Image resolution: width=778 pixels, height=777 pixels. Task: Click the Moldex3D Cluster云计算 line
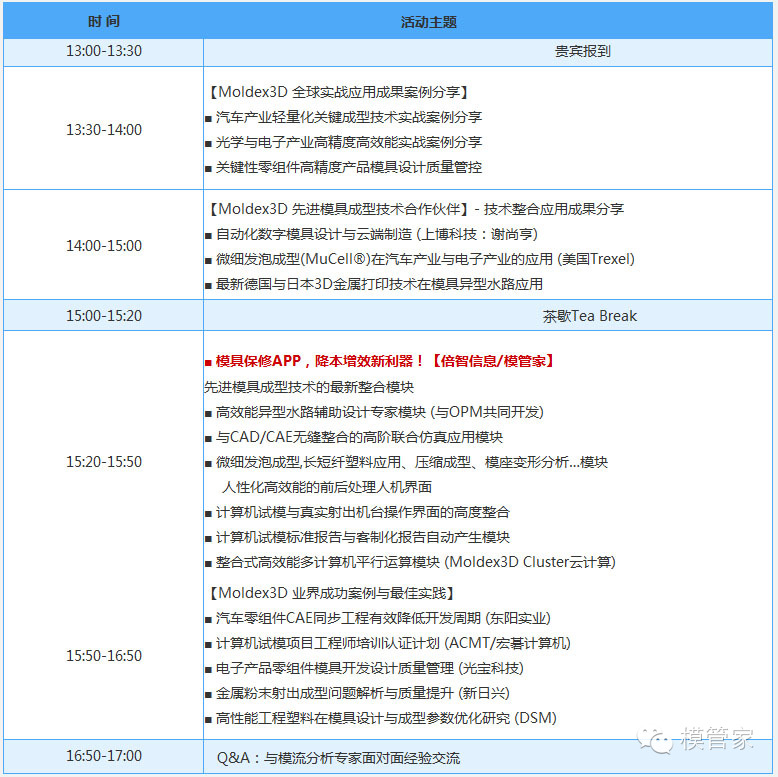click(x=410, y=562)
